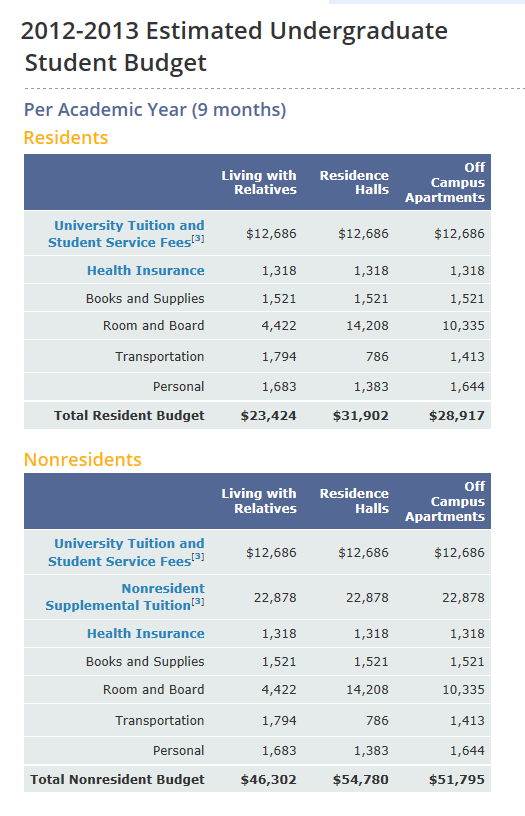Select Residents Living with Relatives column header
This screenshot has width=525, height=816.
[259, 182]
